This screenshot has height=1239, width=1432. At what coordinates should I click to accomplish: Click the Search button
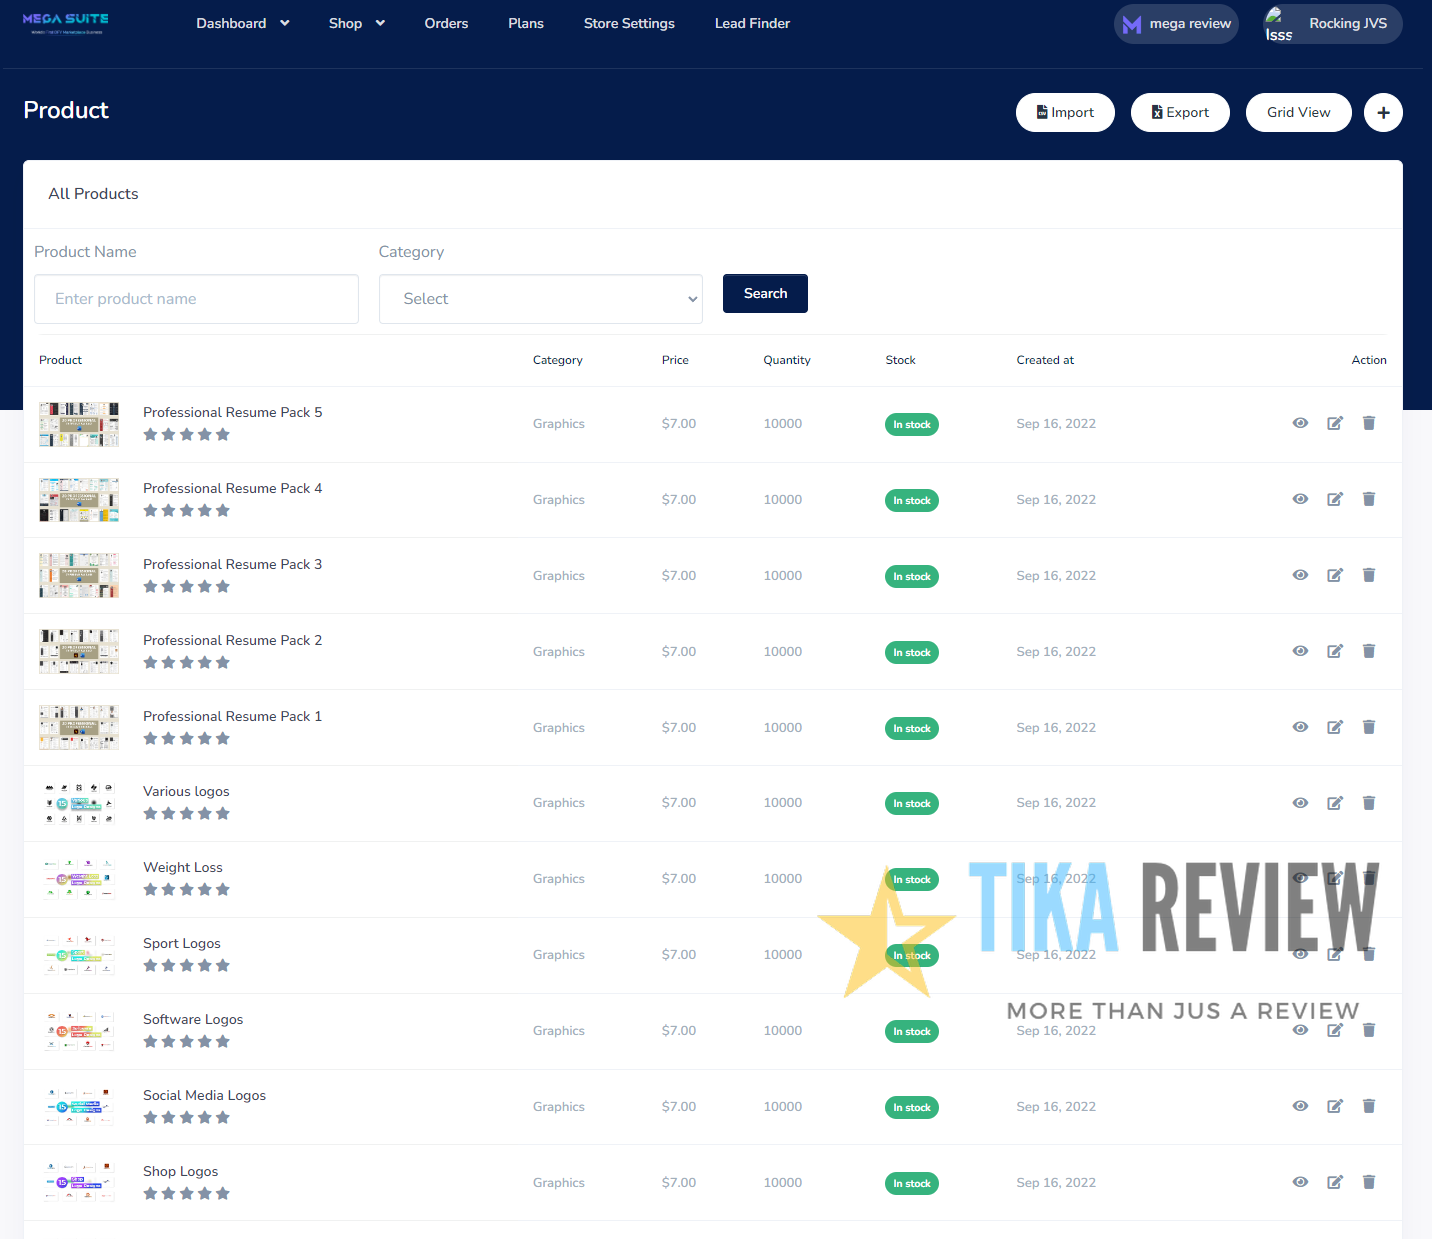click(765, 293)
